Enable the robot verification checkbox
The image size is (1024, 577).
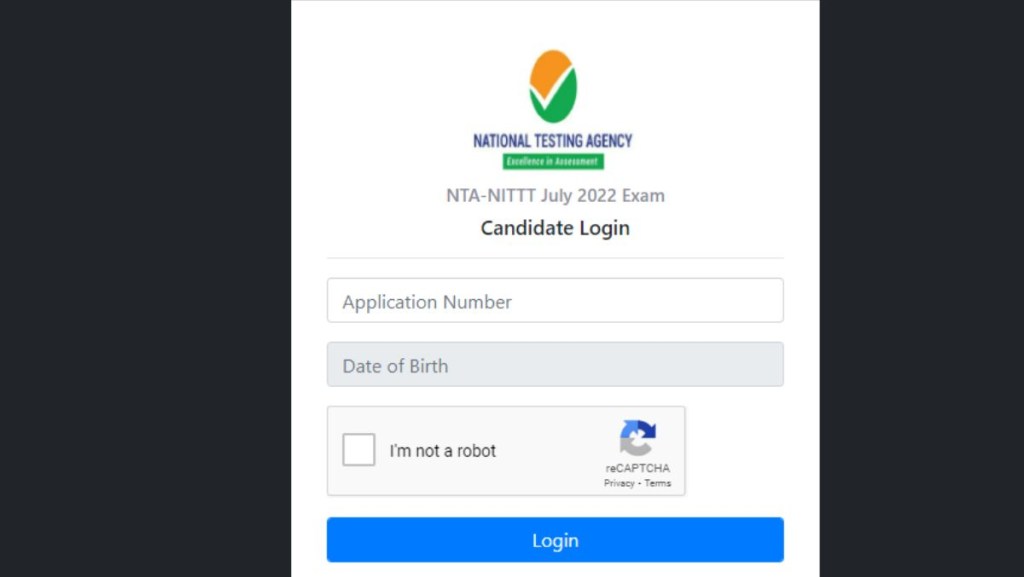pos(359,450)
